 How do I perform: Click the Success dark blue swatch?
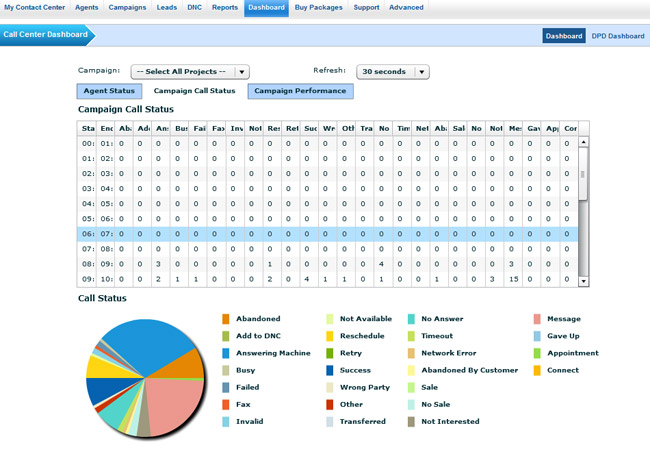tap(330, 370)
